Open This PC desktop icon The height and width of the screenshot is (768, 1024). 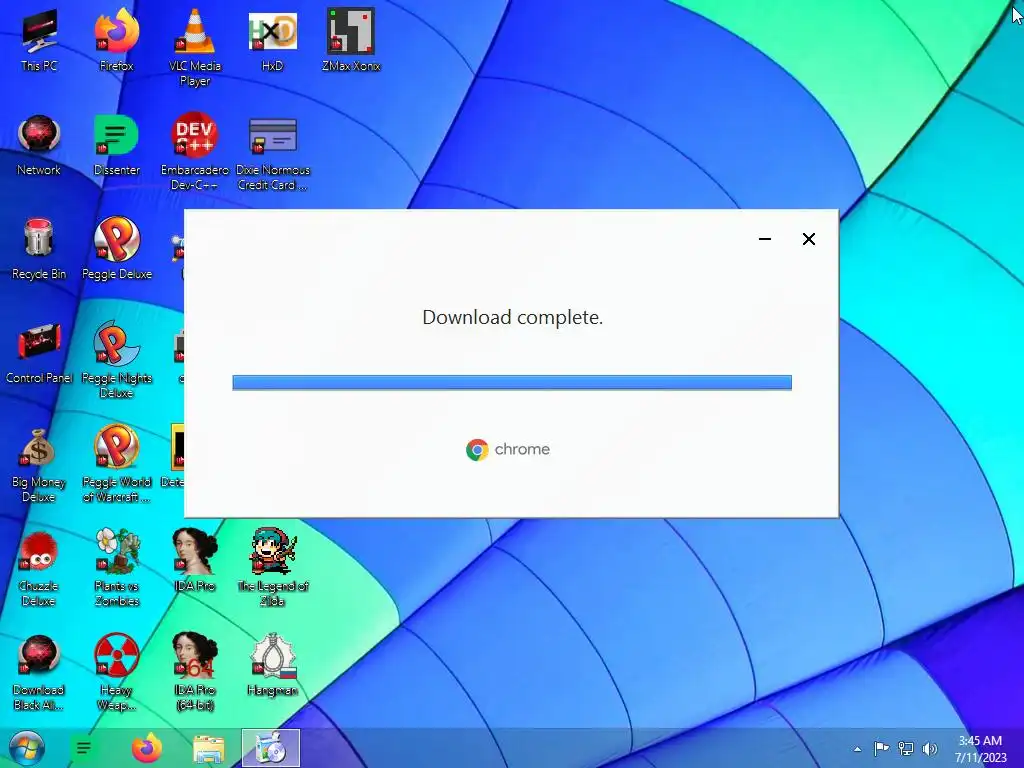pyautogui.click(x=39, y=39)
